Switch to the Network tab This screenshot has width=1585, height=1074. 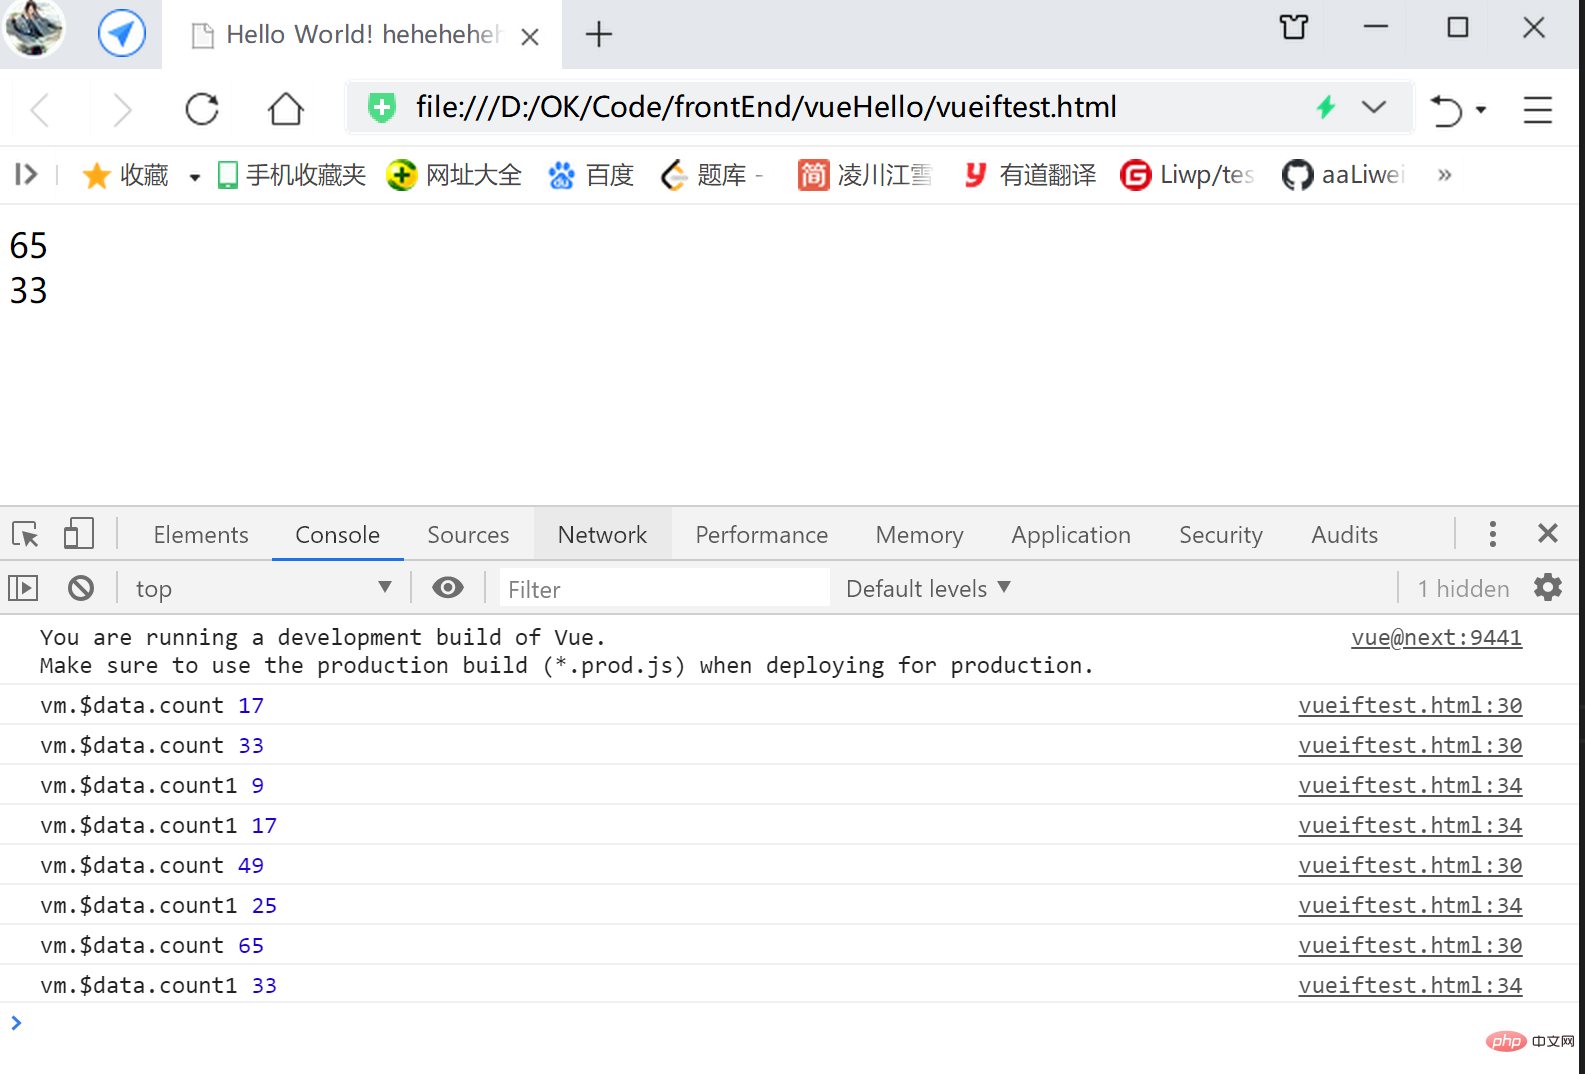click(x=602, y=535)
